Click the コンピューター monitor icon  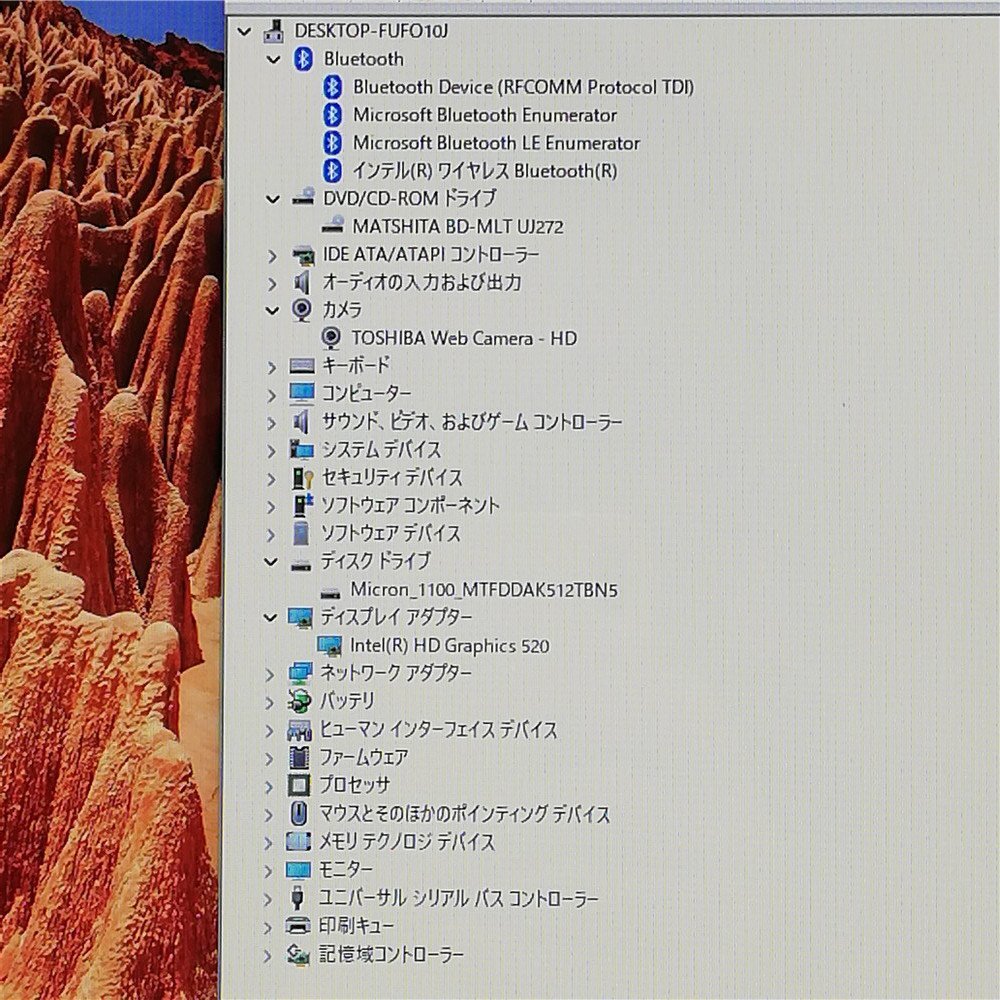pyautogui.click(x=302, y=393)
